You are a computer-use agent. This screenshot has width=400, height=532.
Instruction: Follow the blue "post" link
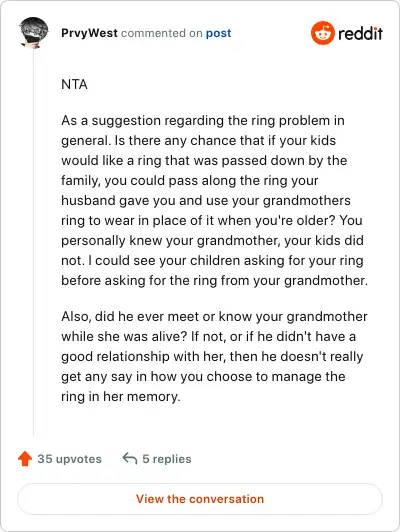coord(218,33)
